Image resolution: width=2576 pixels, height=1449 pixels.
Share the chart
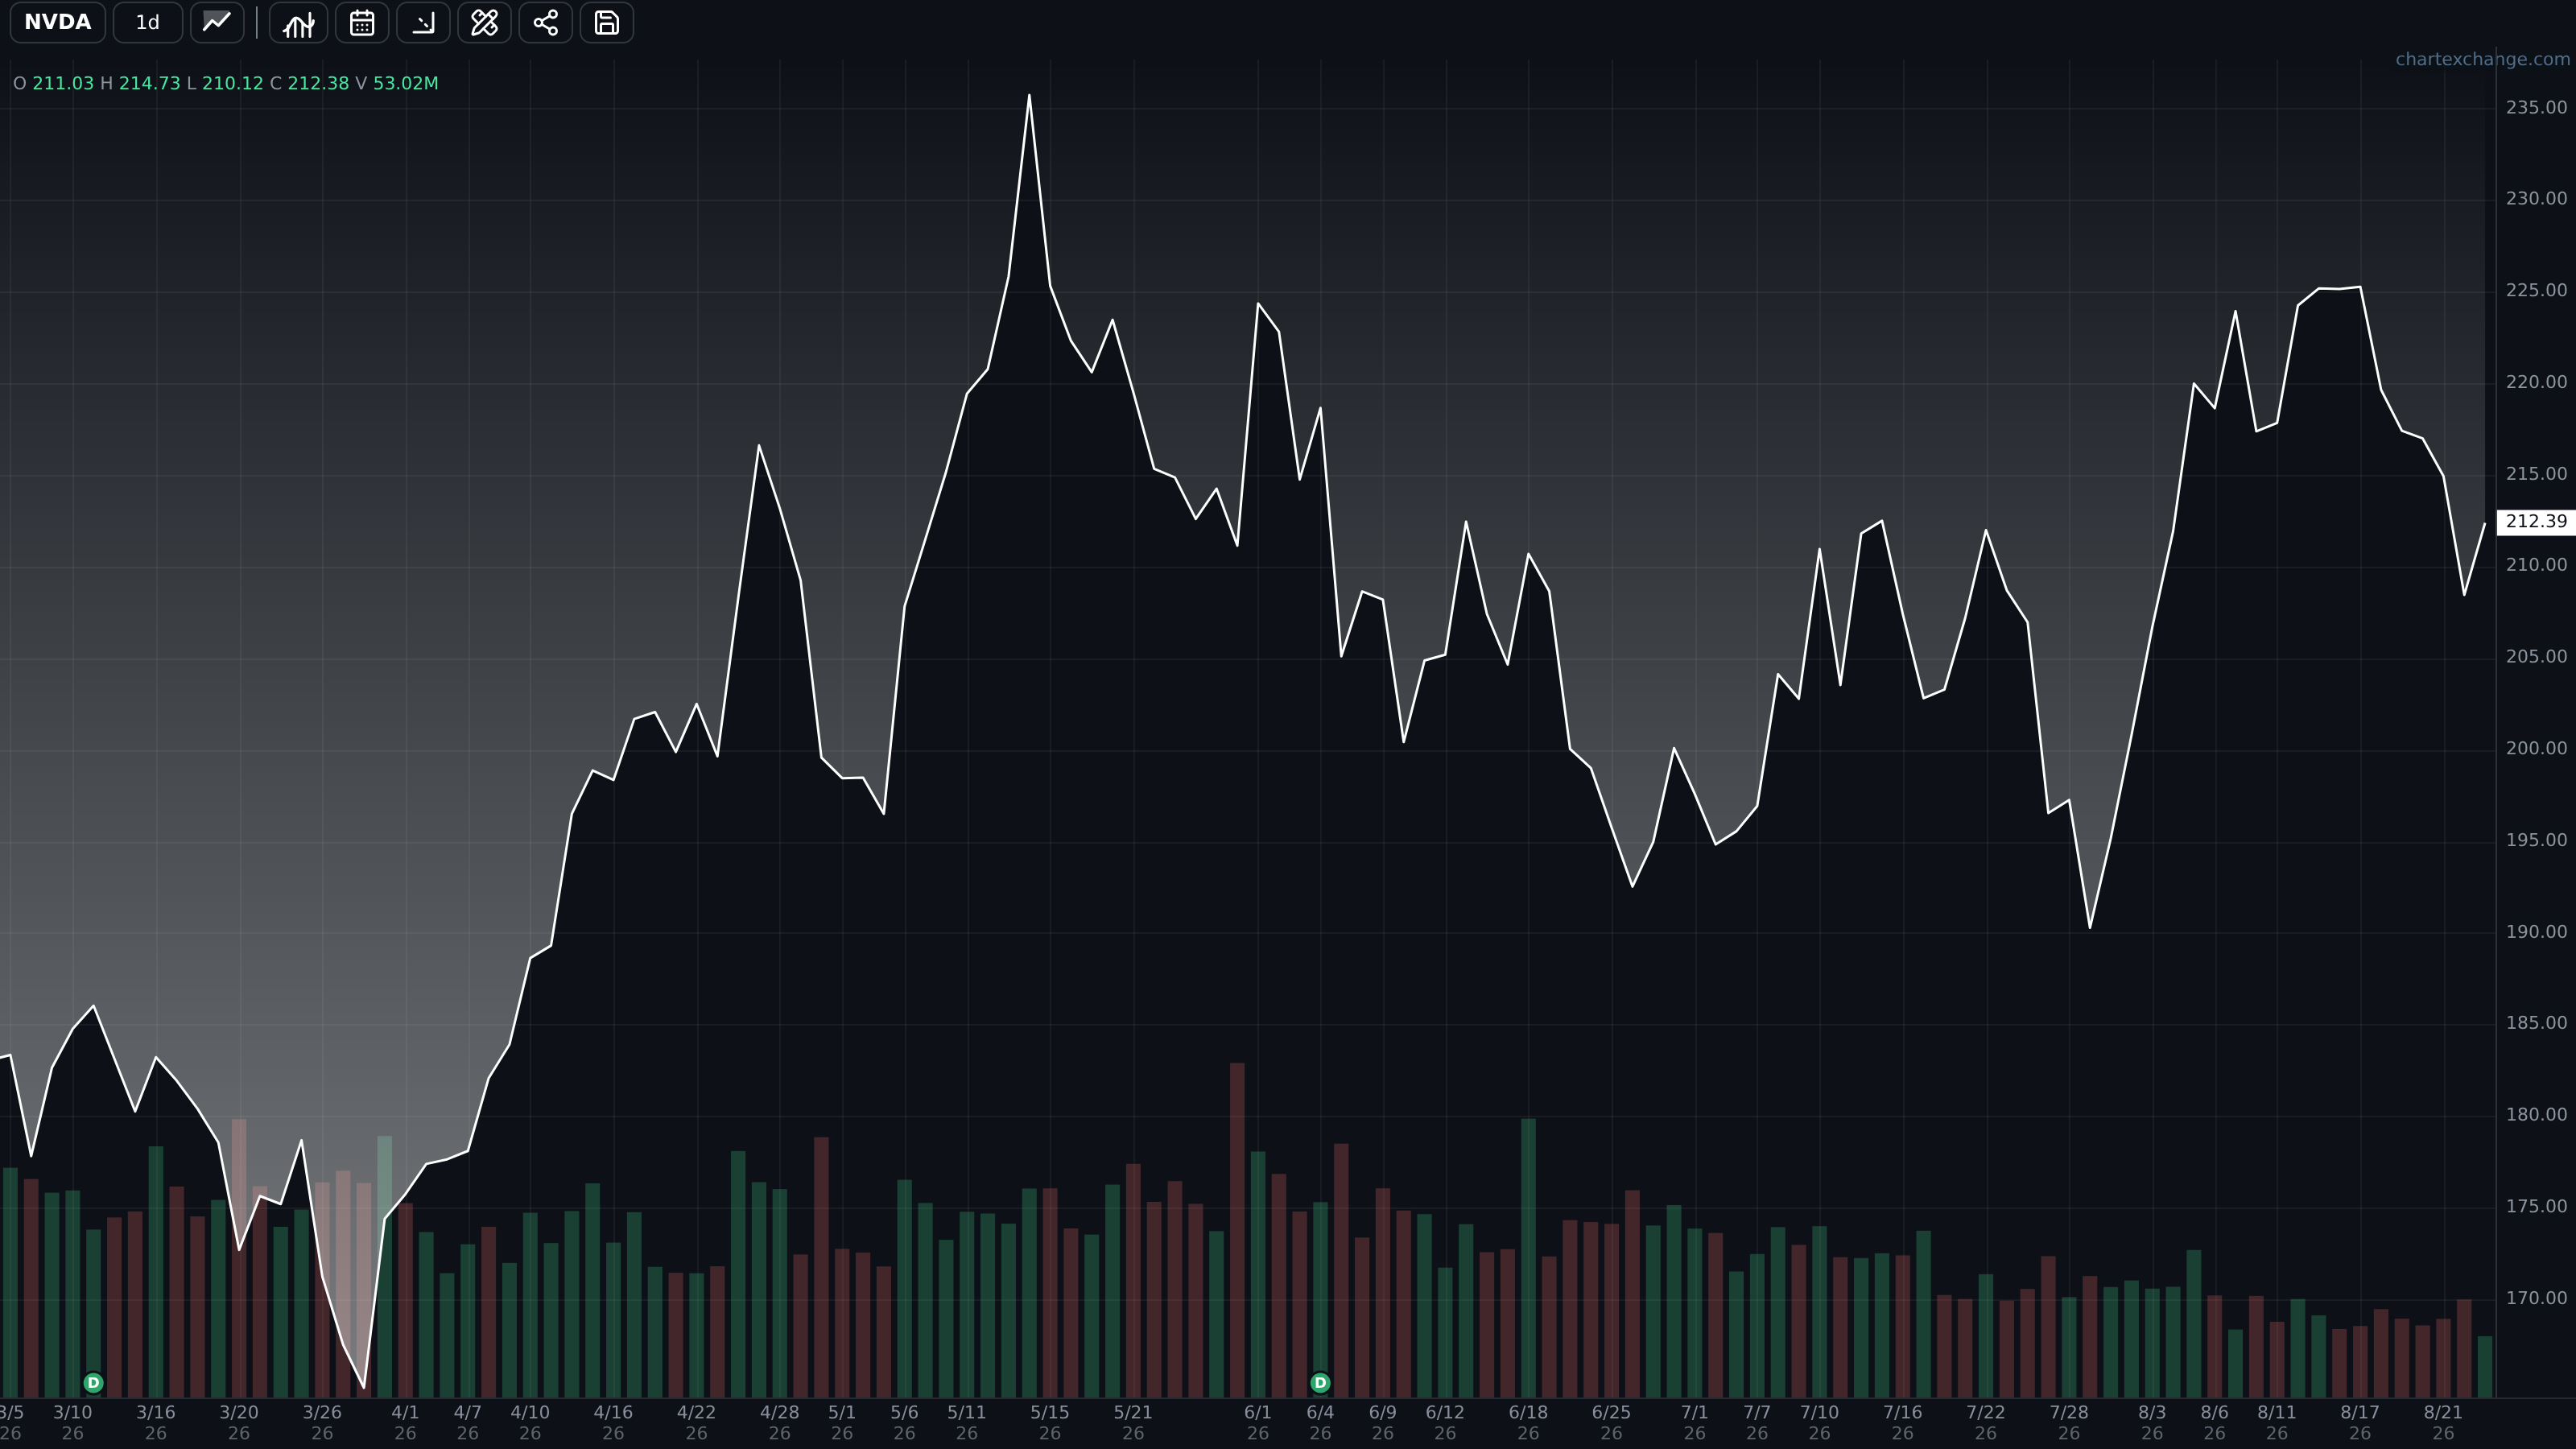[x=545, y=22]
